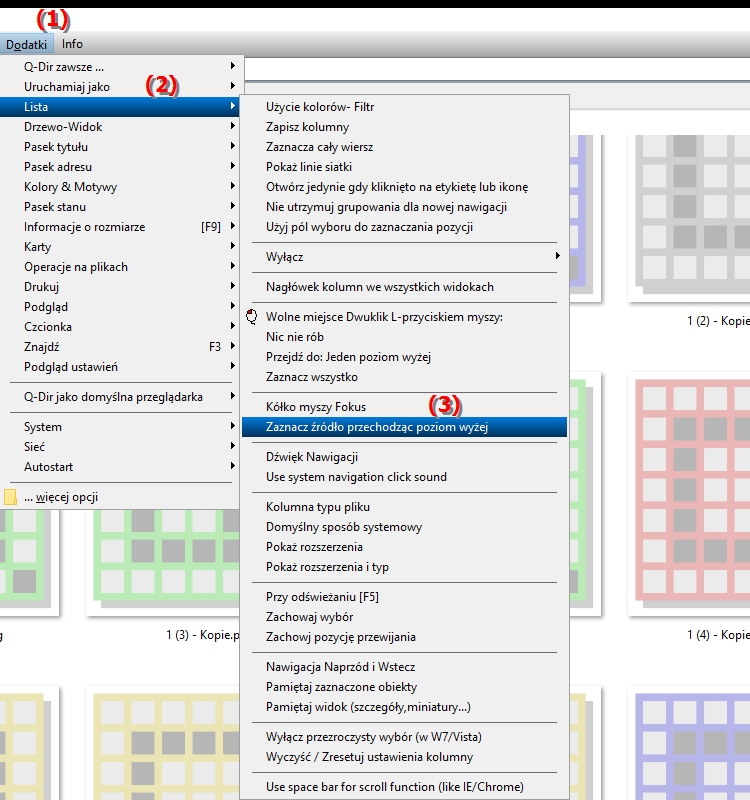Click 'Wolne miejsce Dwuklik L-przyciskiem myszy:' entry

pos(404,317)
